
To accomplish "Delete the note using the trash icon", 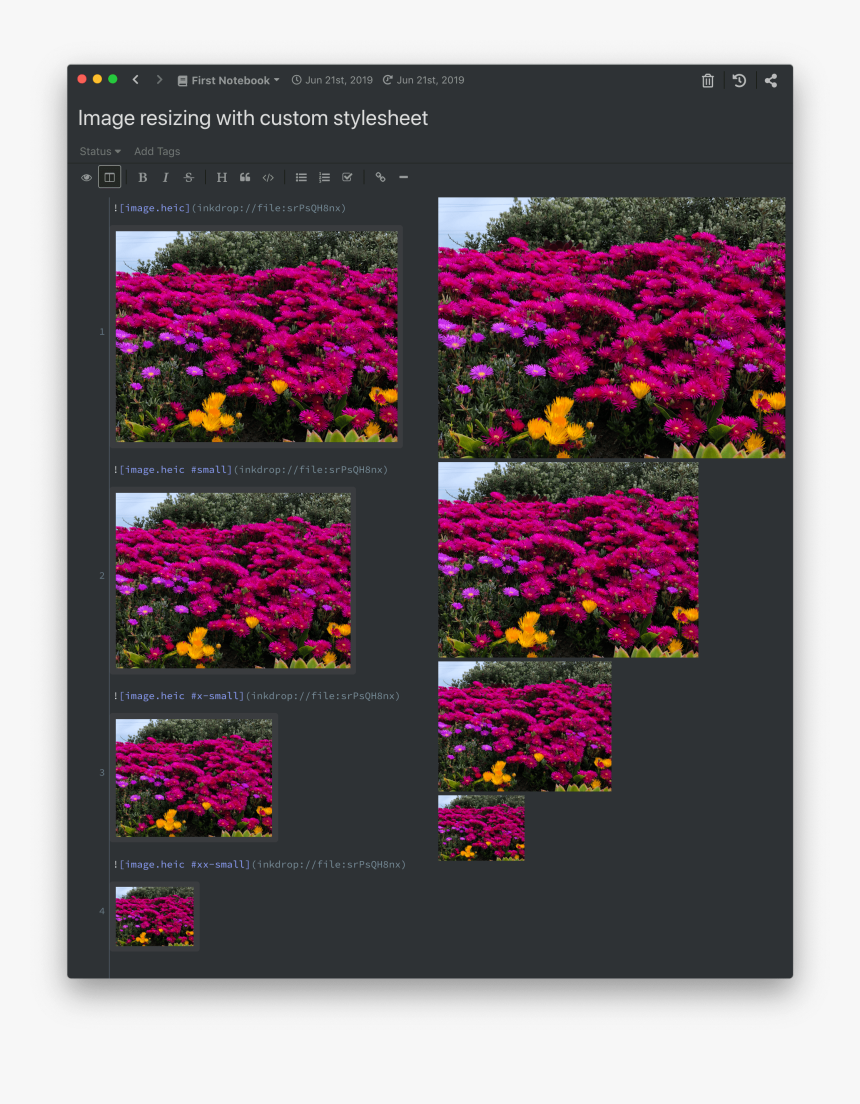I will (707, 80).
